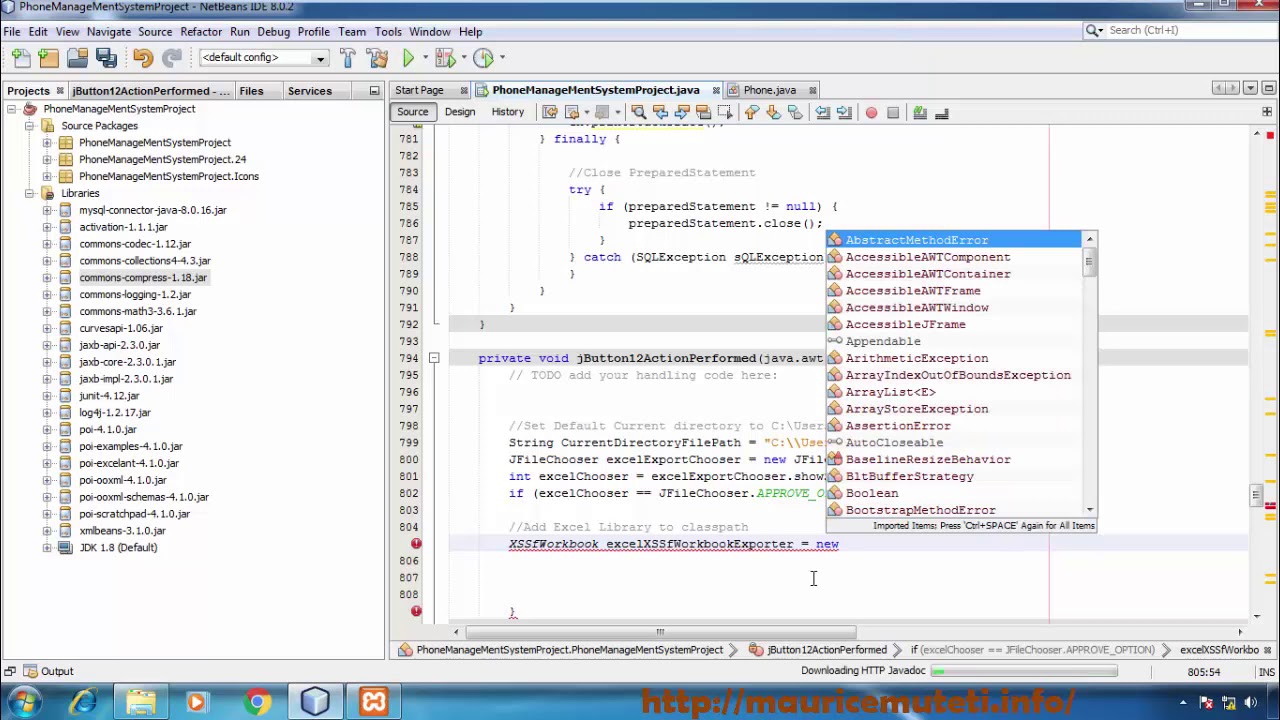Click the Uncomment code icon
The height and width of the screenshot is (720, 1280).
pos(941,113)
